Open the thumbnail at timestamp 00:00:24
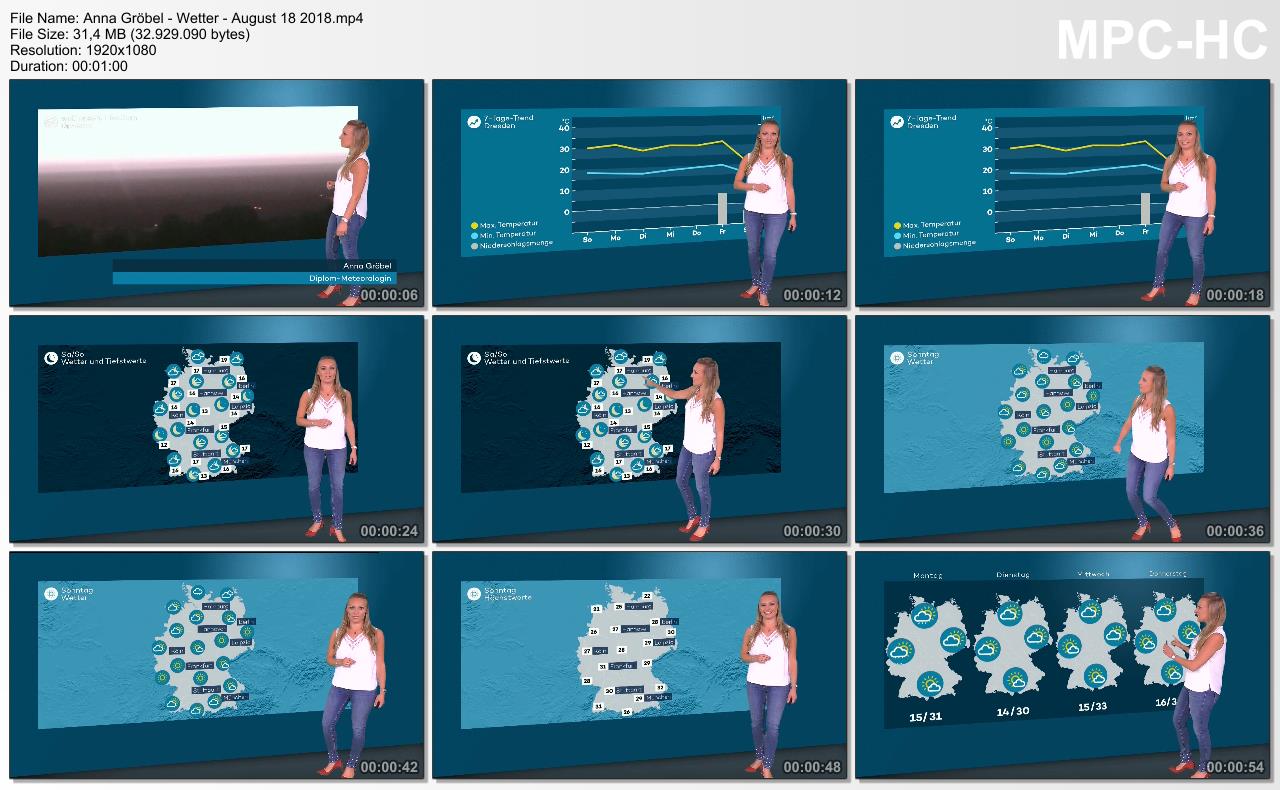This screenshot has width=1280, height=790. [217, 429]
